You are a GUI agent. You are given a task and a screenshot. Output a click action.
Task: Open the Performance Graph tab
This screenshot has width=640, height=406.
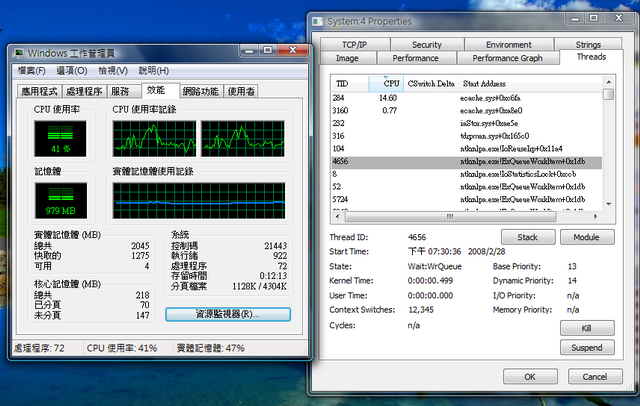pos(507,58)
